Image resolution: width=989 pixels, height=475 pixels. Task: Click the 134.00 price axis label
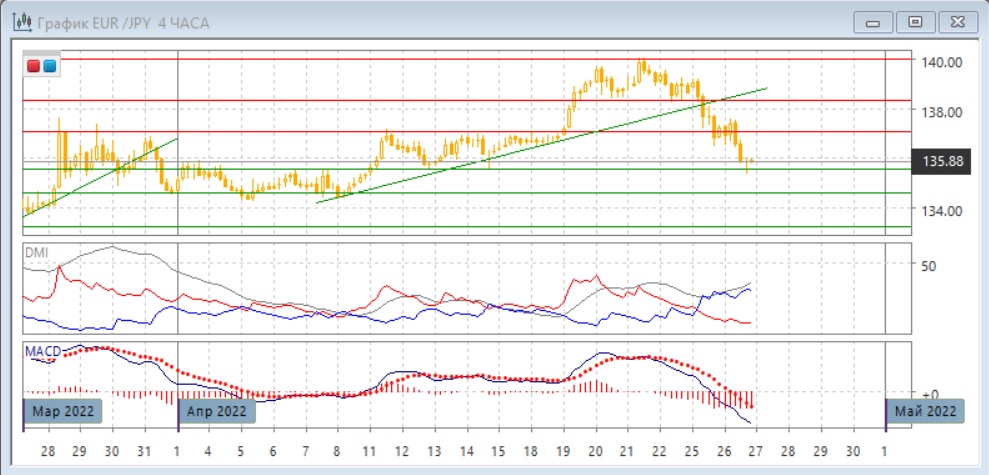tap(941, 211)
